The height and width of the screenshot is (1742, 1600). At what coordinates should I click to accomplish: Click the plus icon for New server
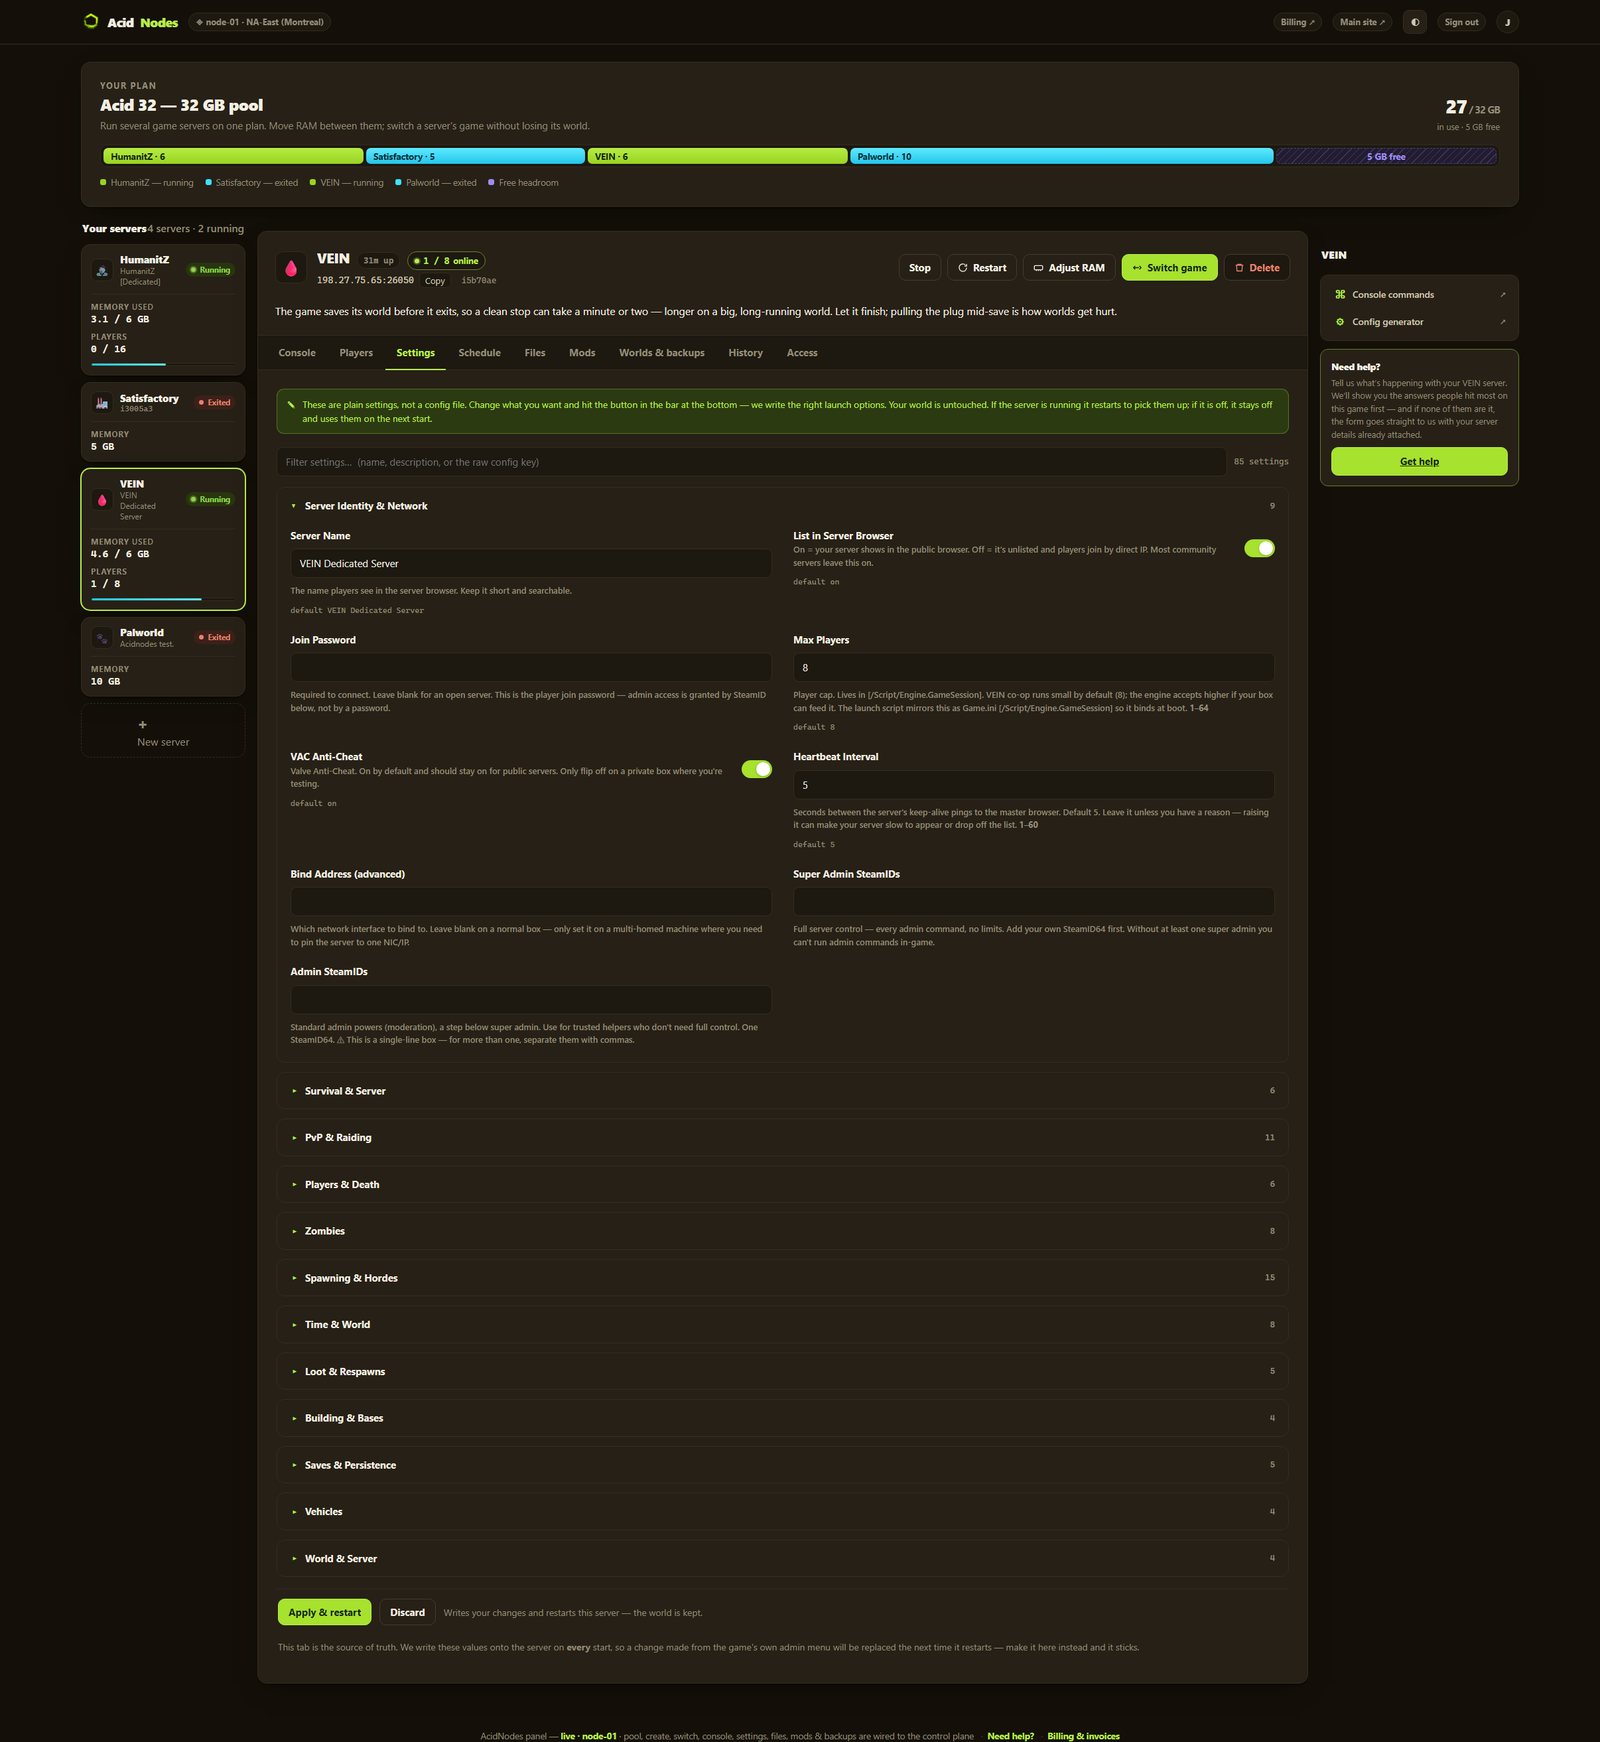[142, 725]
